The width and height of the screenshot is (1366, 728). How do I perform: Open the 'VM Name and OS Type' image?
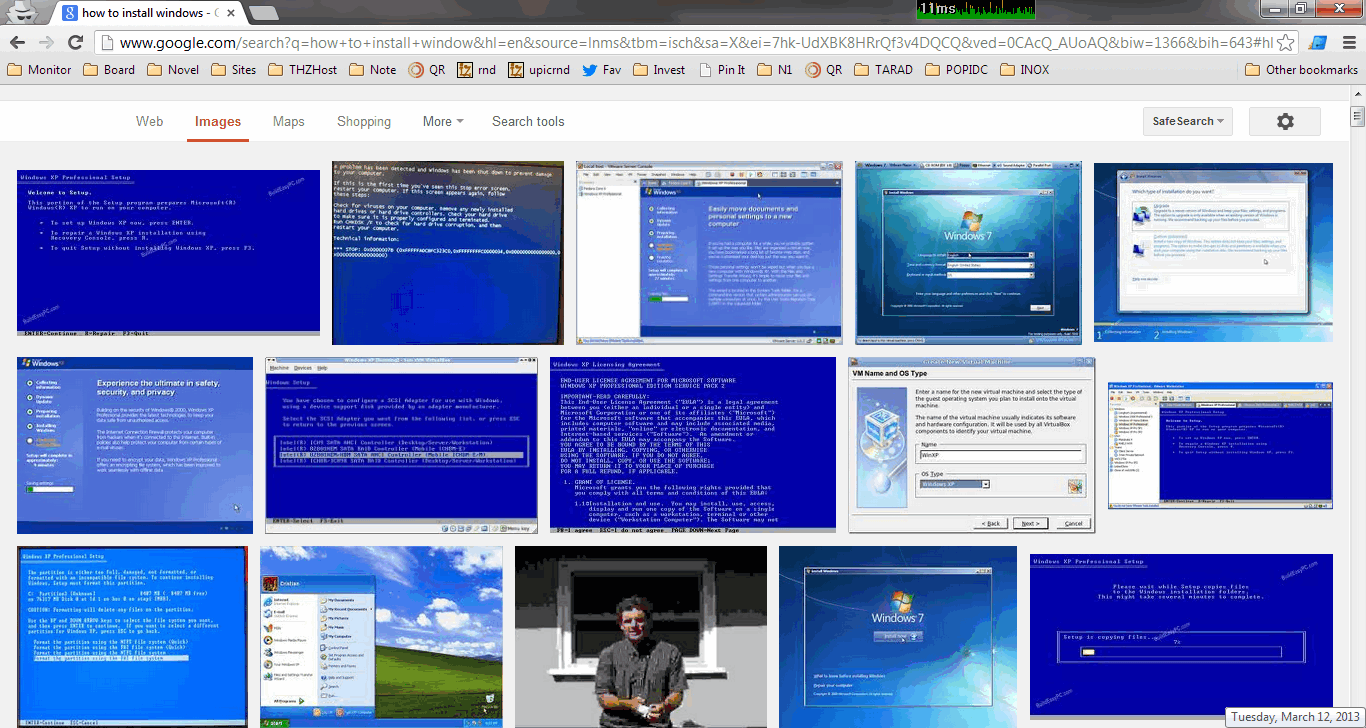(x=972, y=445)
